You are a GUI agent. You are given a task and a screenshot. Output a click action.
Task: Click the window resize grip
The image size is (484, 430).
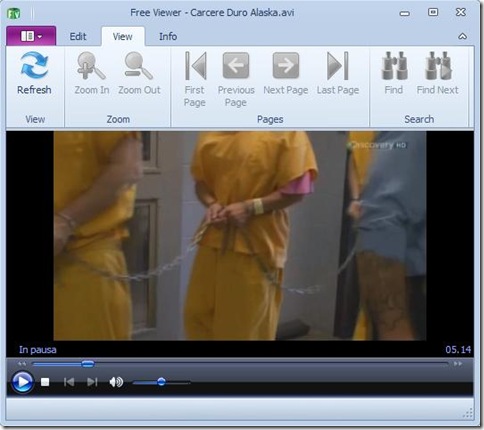click(468, 413)
